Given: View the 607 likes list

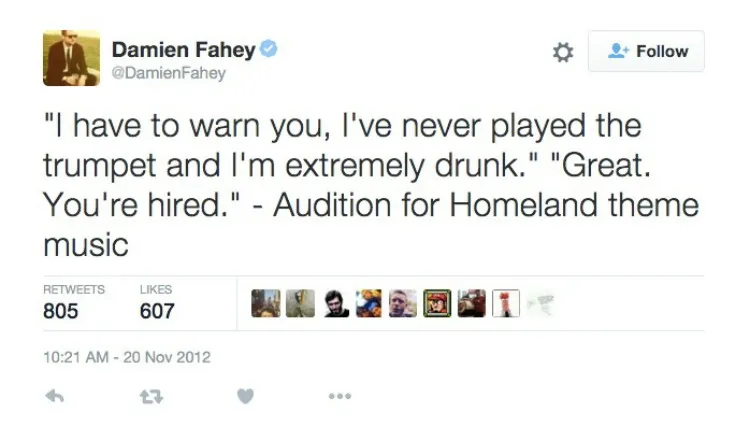Looking at the screenshot, I should coord(157,303).
